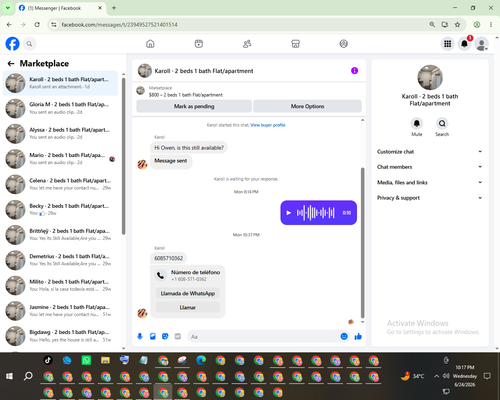Expand Customize chat section
This screenshot has width=500, height=400.
[430, 152]
